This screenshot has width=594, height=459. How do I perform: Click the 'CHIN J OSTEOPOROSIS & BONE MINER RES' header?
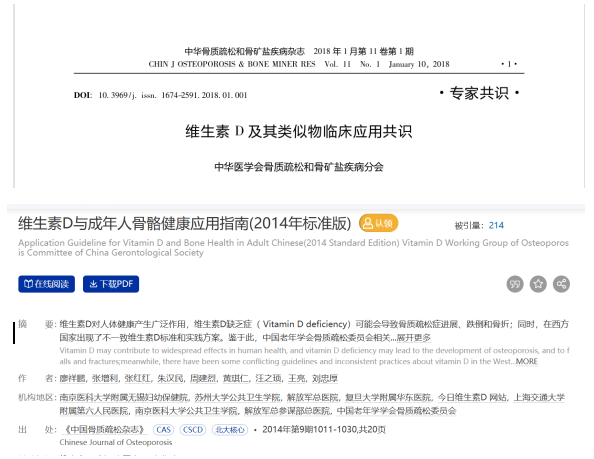pyautogui.click(x=232, y=64)
